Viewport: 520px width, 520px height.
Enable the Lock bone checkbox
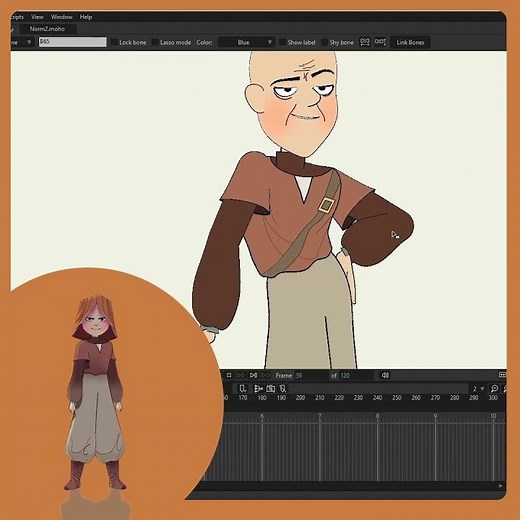click(x=114, y=42)
